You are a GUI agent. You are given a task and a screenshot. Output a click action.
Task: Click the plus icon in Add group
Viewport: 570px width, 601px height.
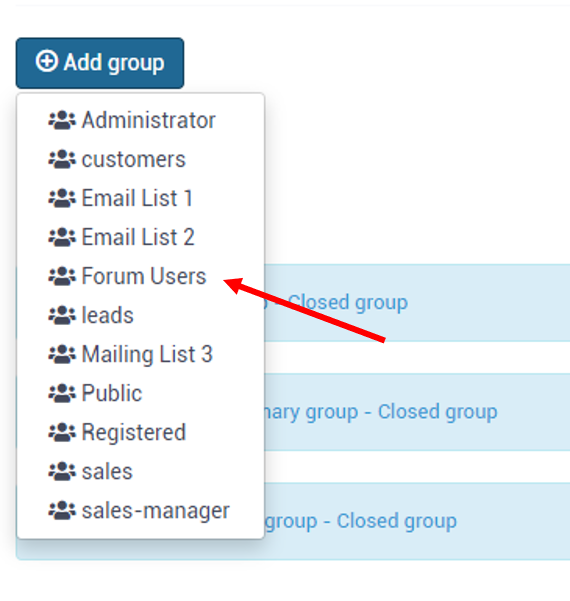point(47,61)
